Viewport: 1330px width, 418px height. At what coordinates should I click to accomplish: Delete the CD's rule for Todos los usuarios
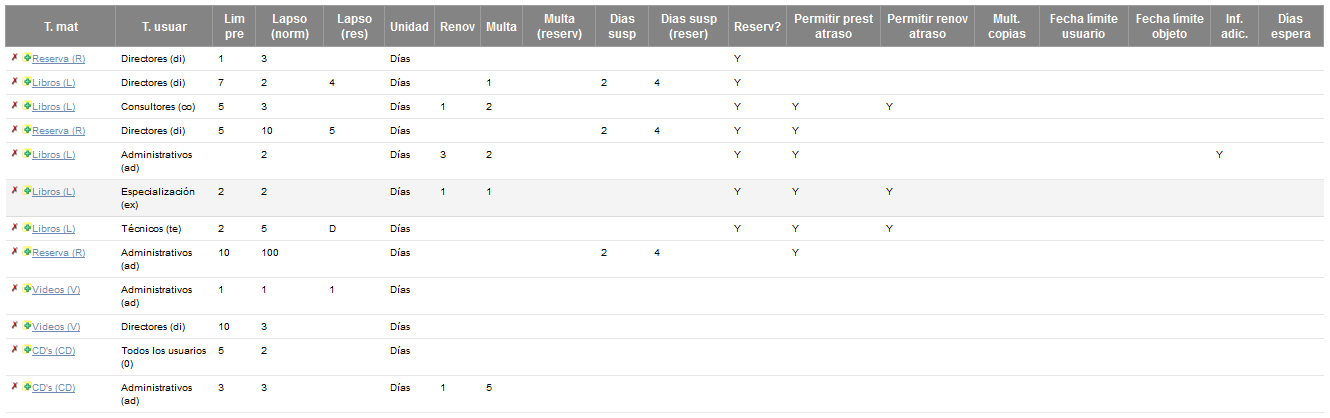14,350
